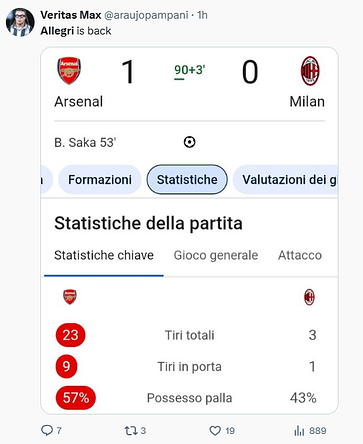Click the small Milan crest above stats
363x444 pixels.
pos(309,297)
